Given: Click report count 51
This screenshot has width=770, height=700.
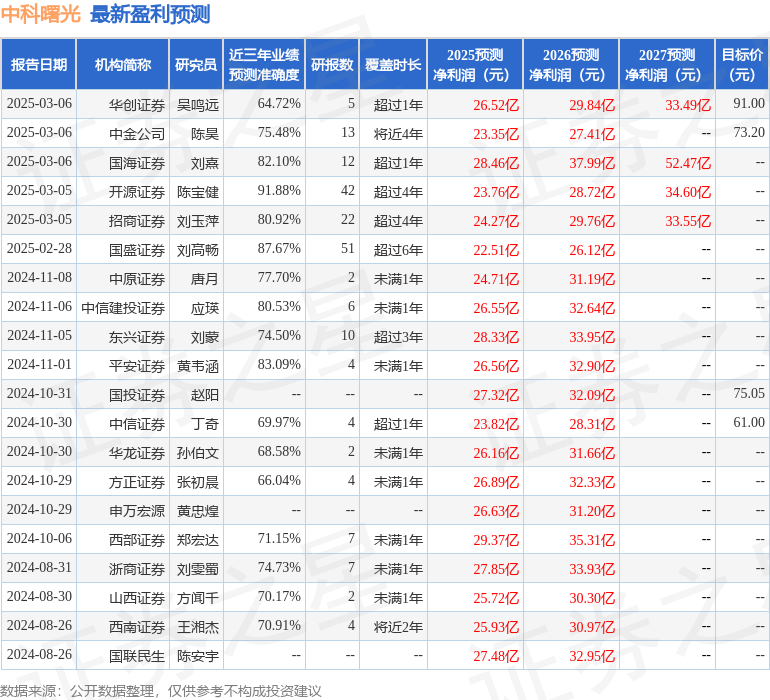Looking at the screenshot, I should click(348, 248).
